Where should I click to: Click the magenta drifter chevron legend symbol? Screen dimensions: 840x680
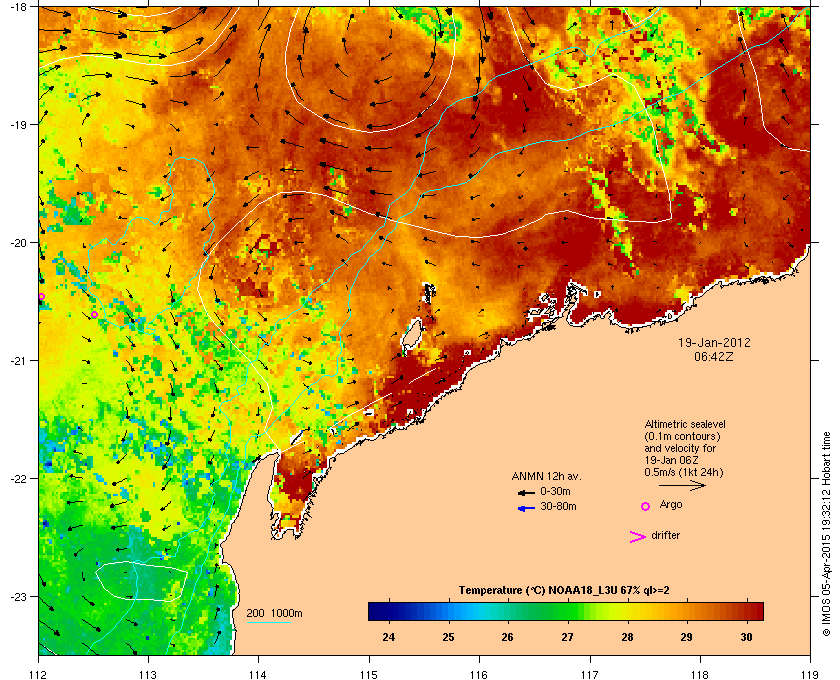[638, 537]
